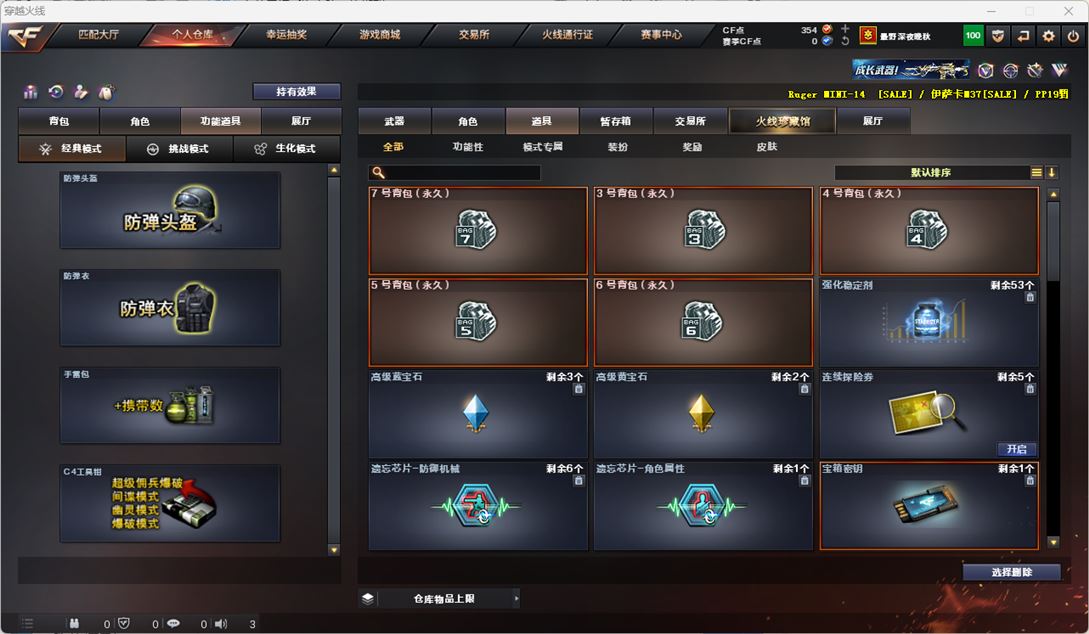Click item list scrollbar down arrow
This screenshot has width=1089, height=634.
[x=1054, y=542]
